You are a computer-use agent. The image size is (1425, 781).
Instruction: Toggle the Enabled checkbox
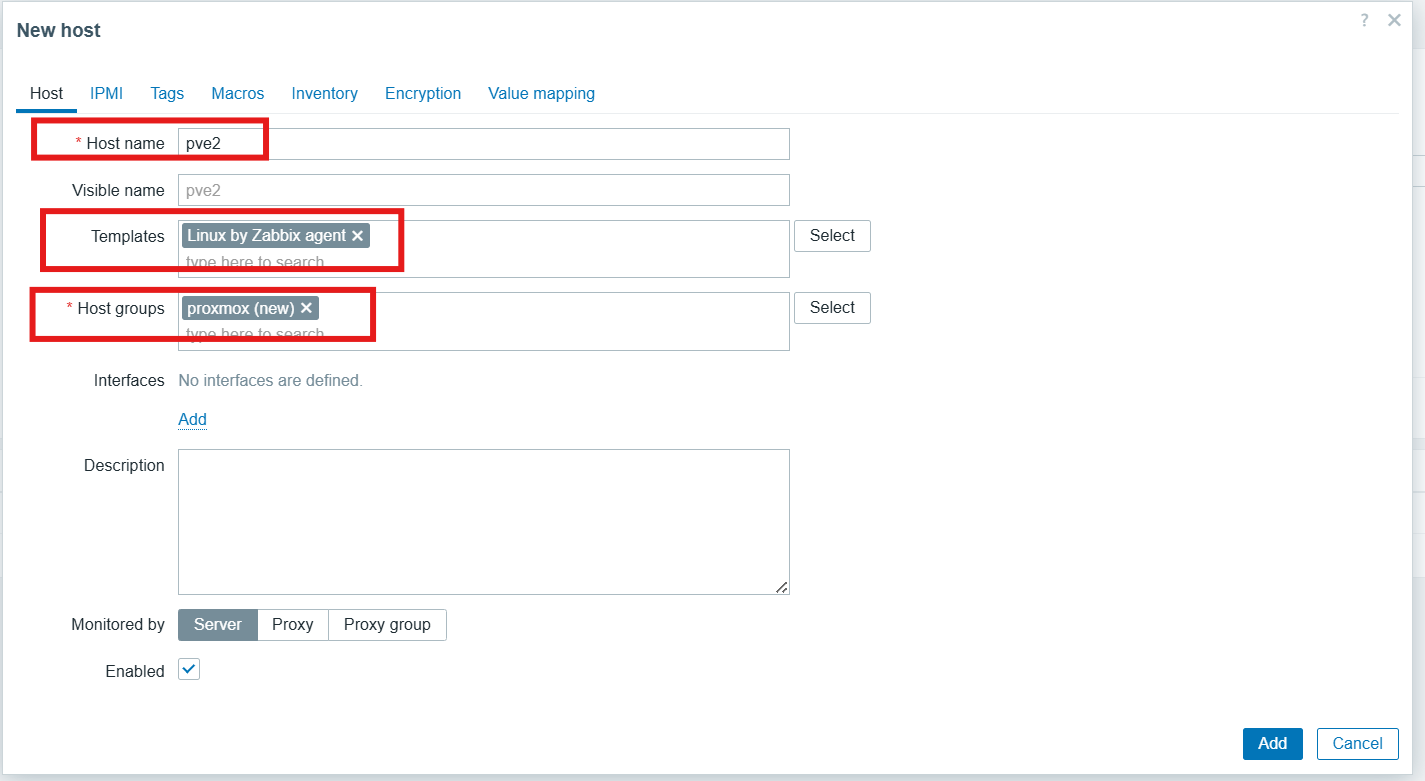189,670
